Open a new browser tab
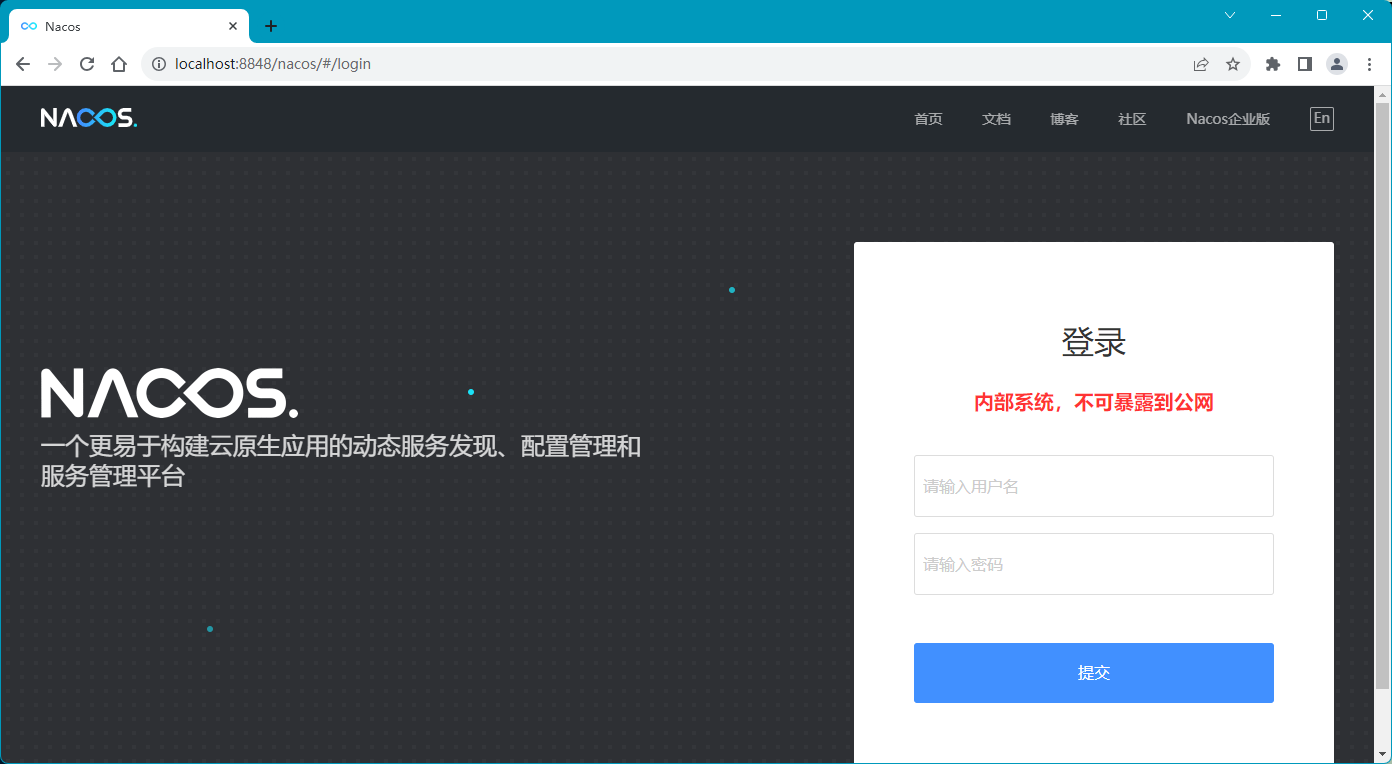Viewport: 1392px width, 764px height. tap(271, 26)
